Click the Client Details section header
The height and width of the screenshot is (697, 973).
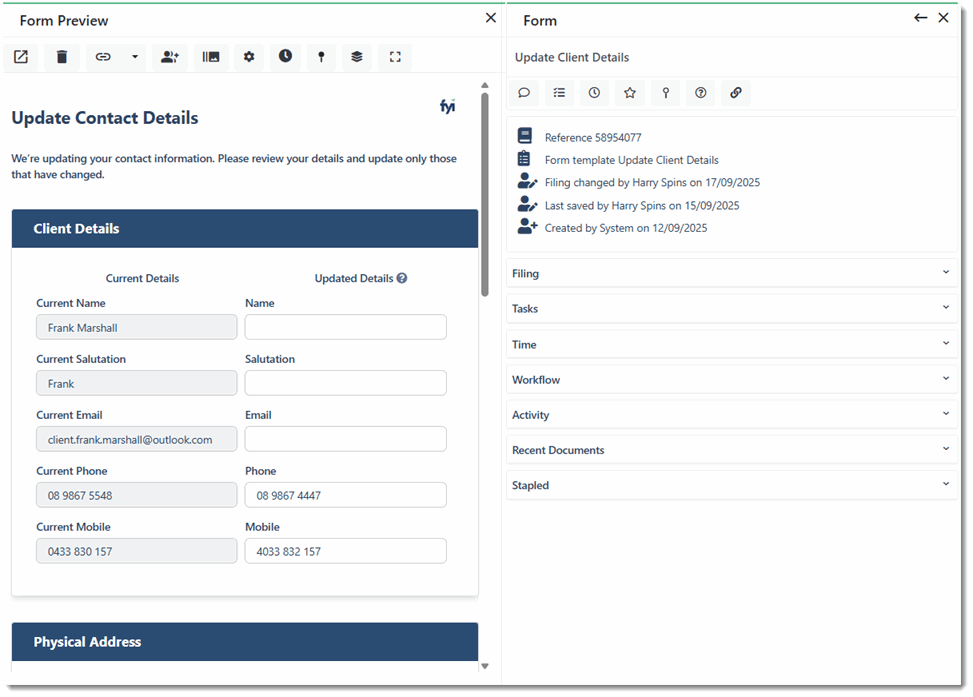245,228
